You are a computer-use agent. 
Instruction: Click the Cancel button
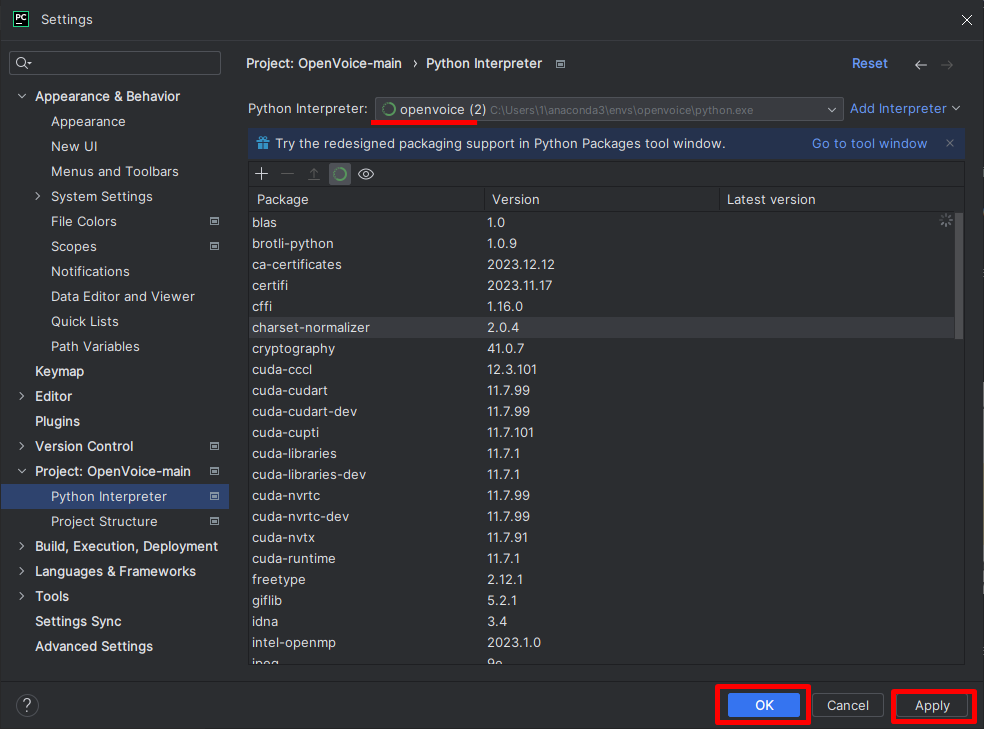tap(848, 705)
